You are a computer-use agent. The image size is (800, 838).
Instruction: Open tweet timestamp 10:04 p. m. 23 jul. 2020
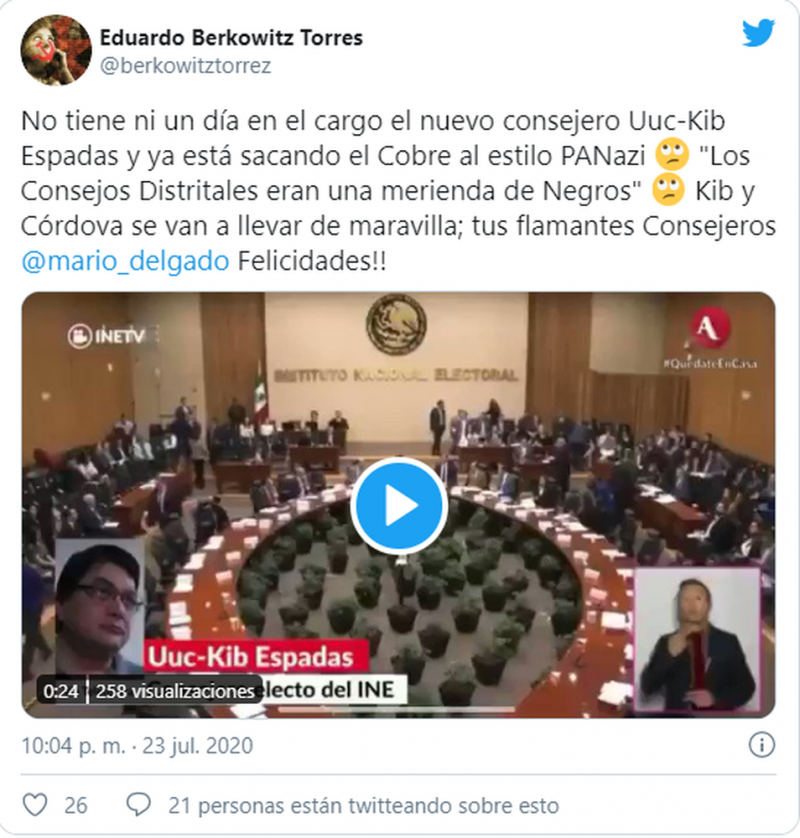[x=137, y=746]
